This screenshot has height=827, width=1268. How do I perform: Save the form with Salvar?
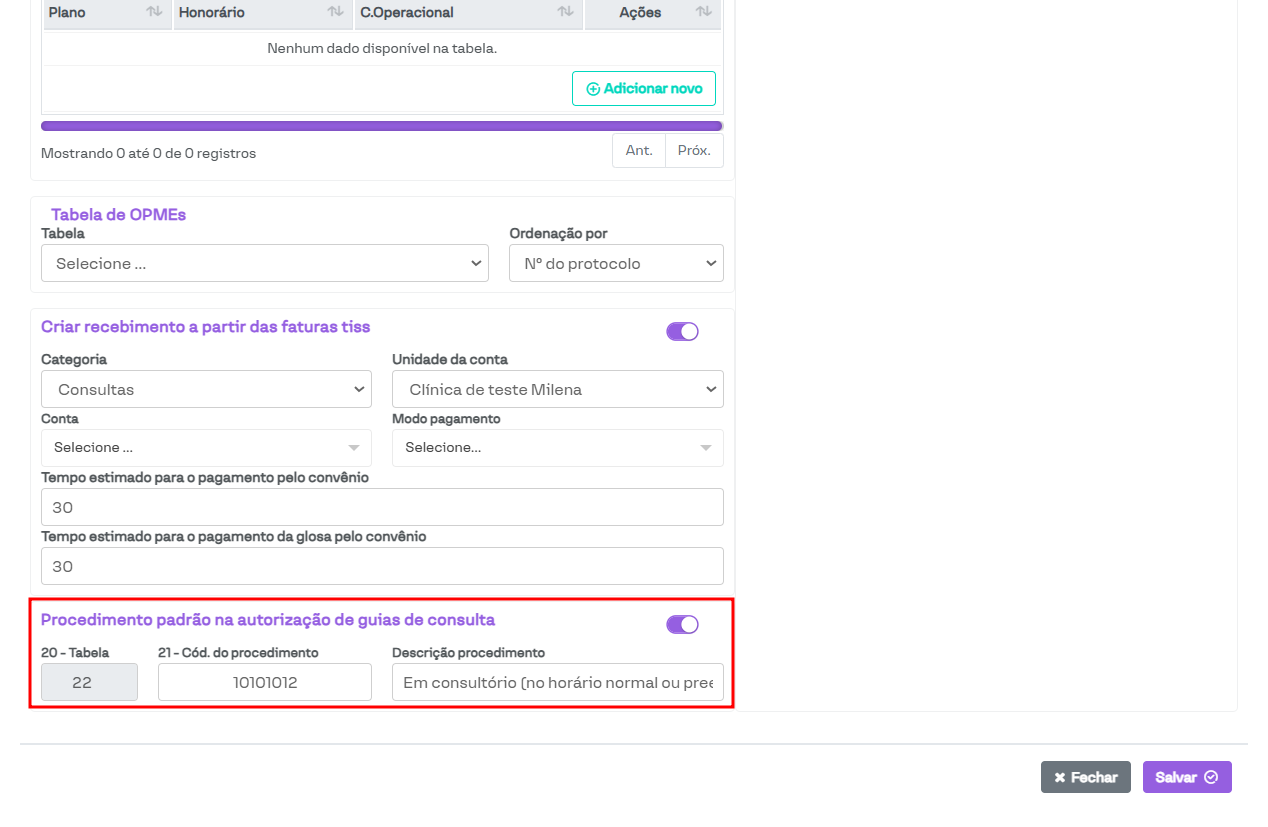pyautogui.click(x=1186, y=777)
